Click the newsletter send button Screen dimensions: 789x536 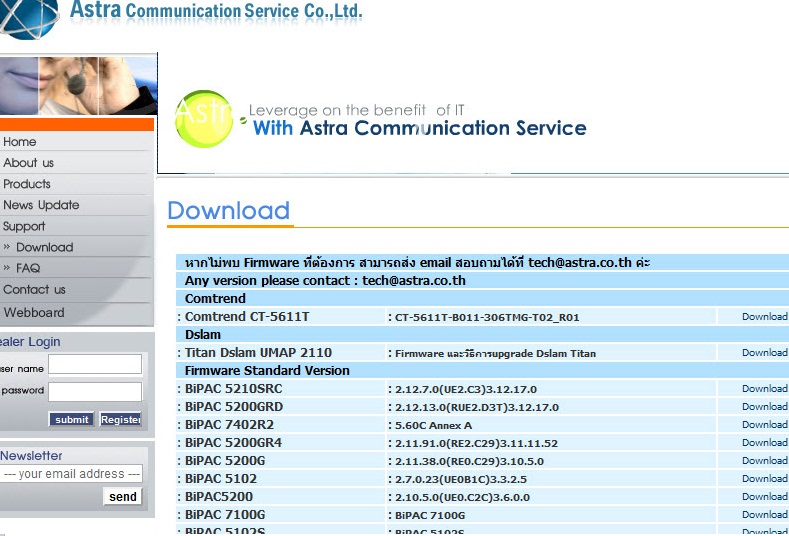coord(123,497)
